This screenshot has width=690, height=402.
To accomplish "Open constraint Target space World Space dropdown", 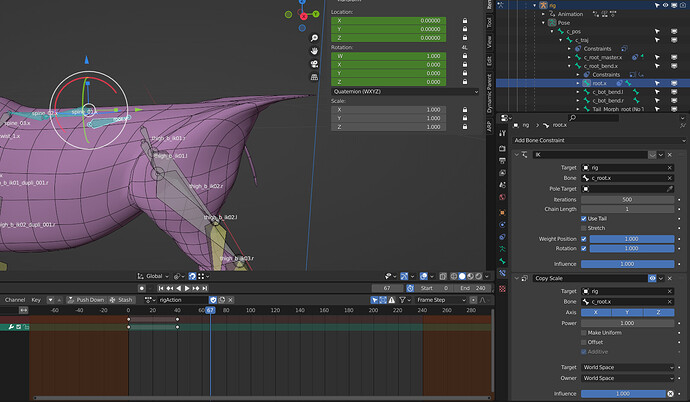I will point(628,367).
